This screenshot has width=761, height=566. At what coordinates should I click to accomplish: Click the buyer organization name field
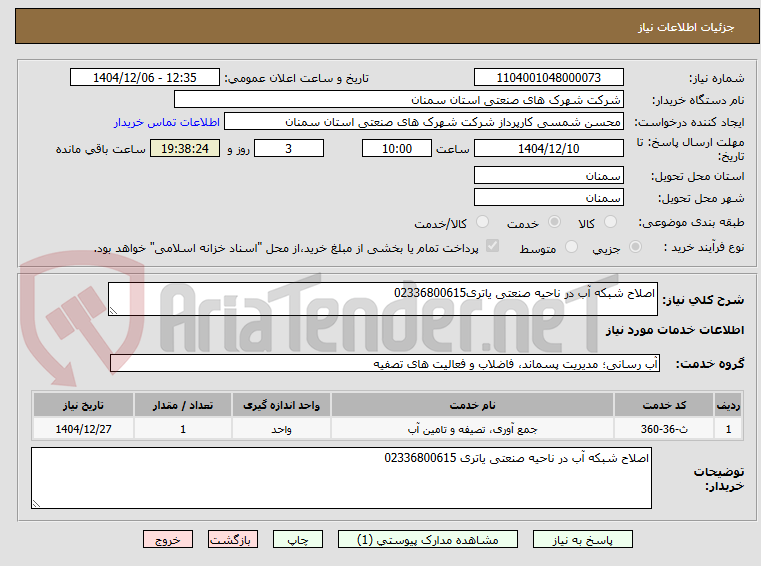398,100
